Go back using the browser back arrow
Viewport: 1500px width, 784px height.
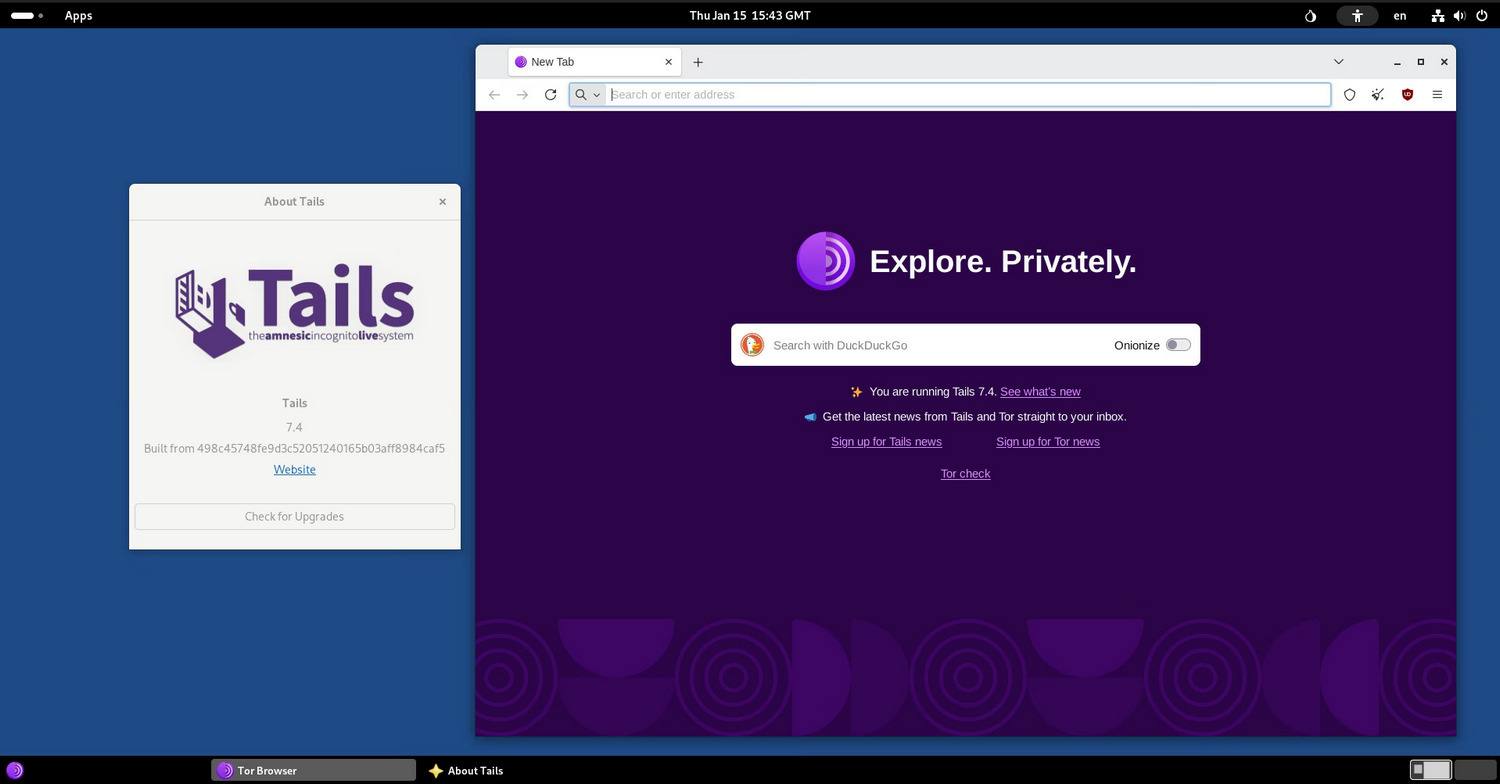coord(494,95)
